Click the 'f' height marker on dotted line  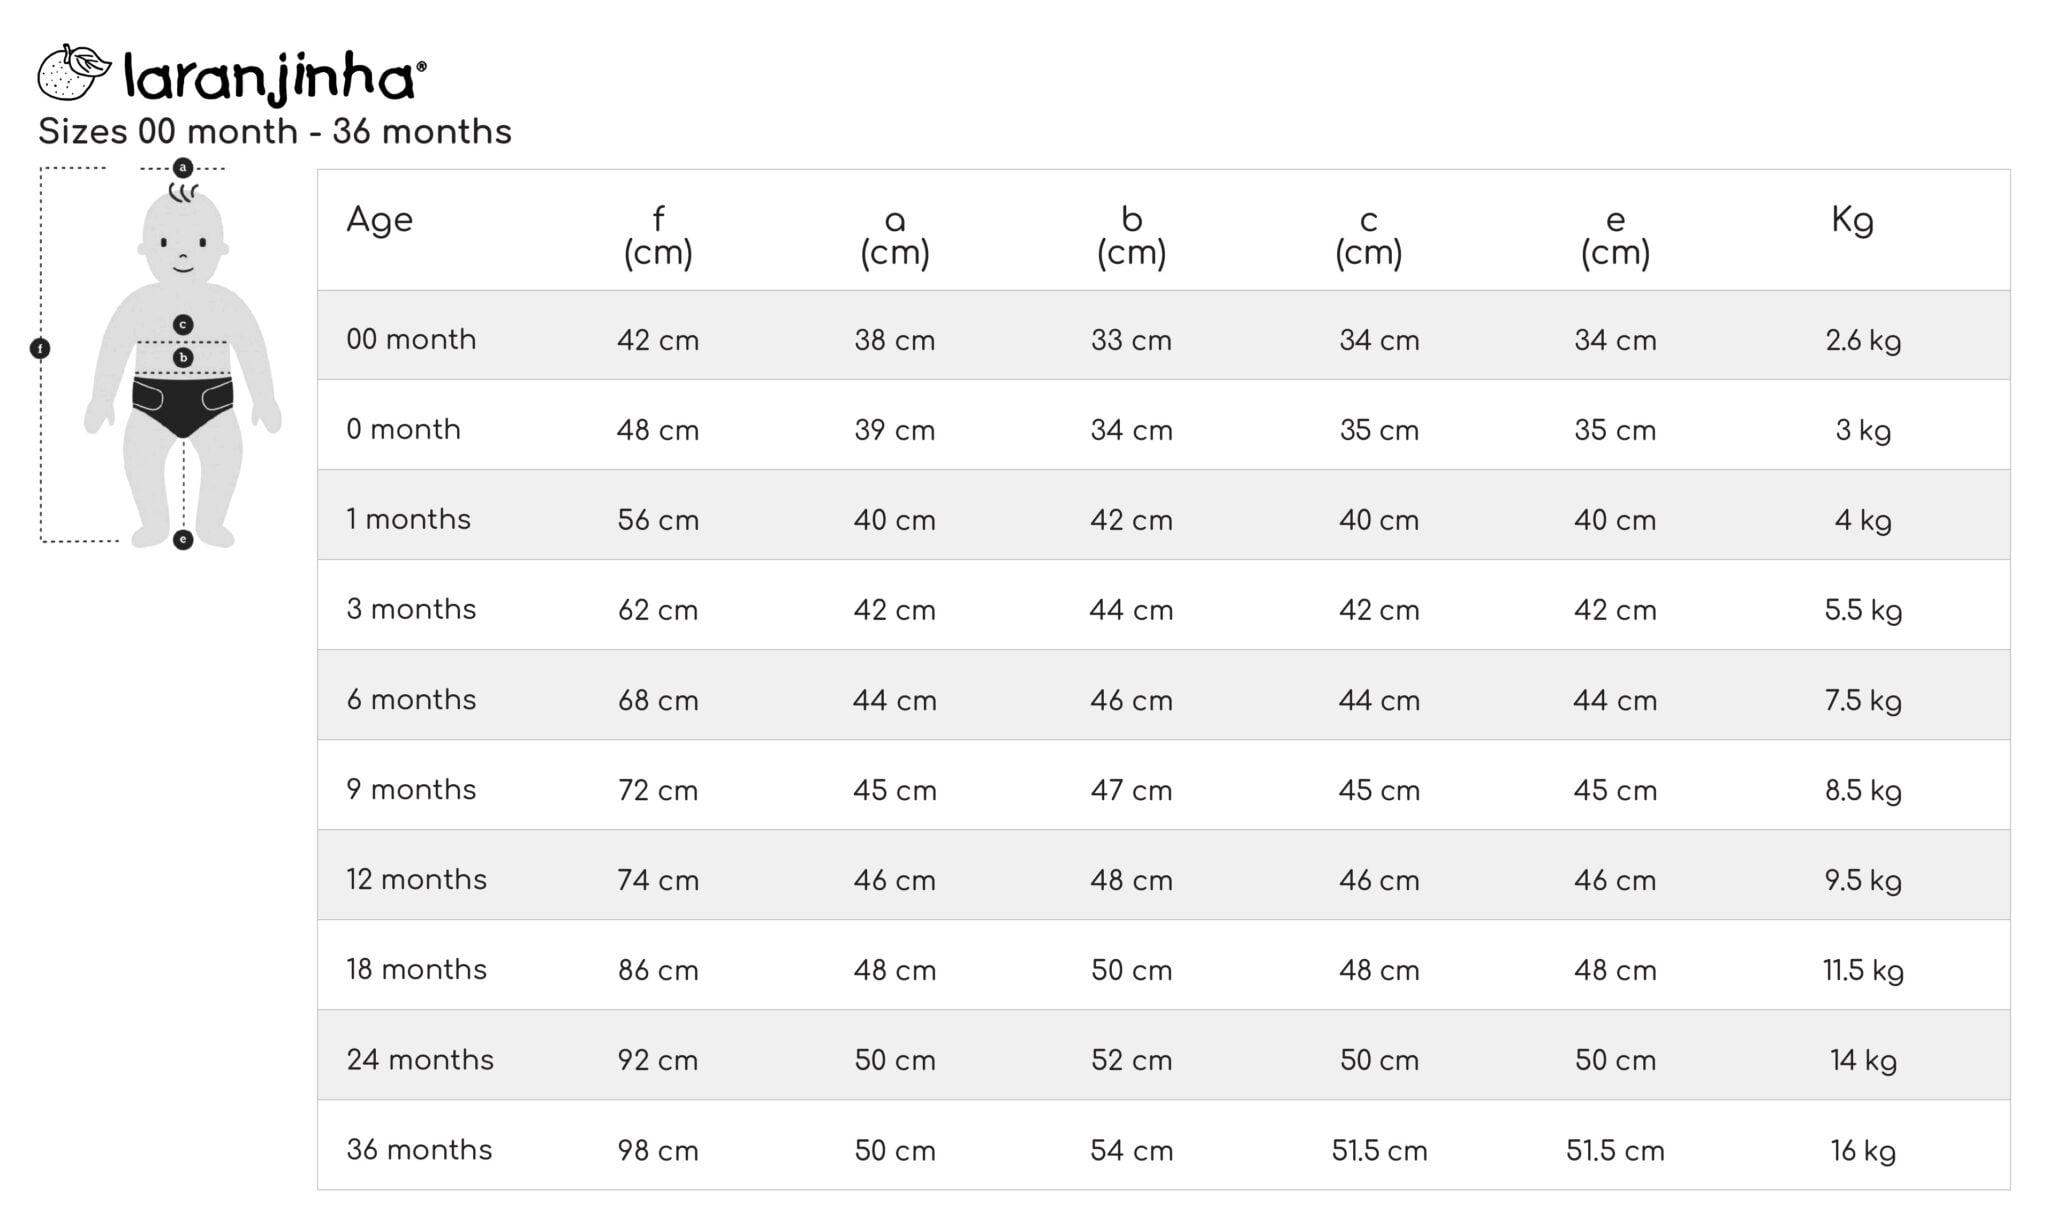pos(40,348)
